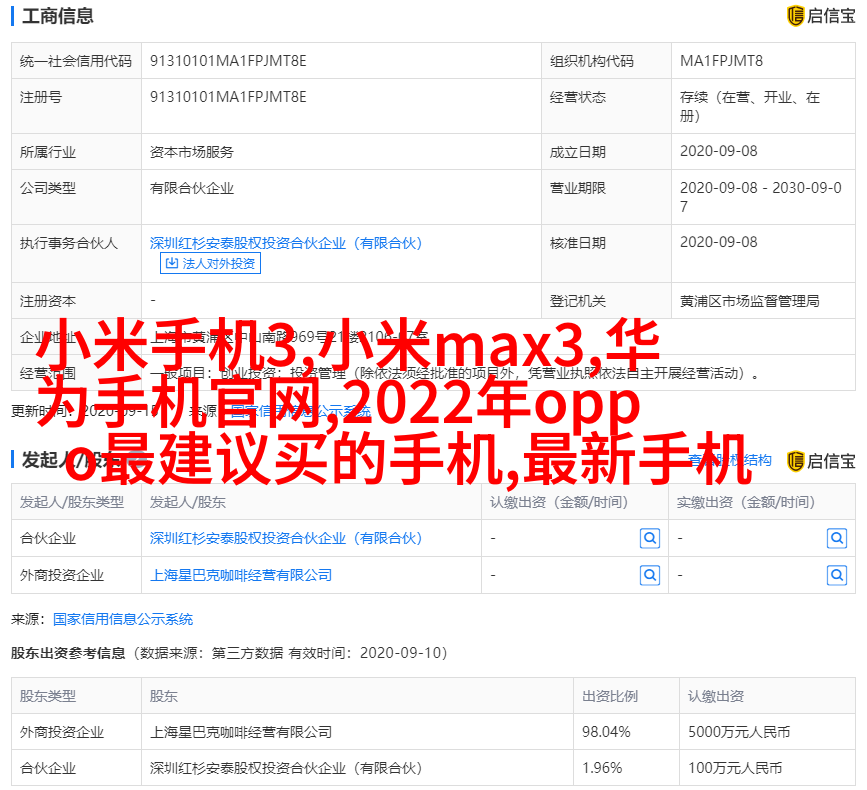The image size is (867, 790).
Task: Click the 工商信息 section heading
Action: pos(58,16)
